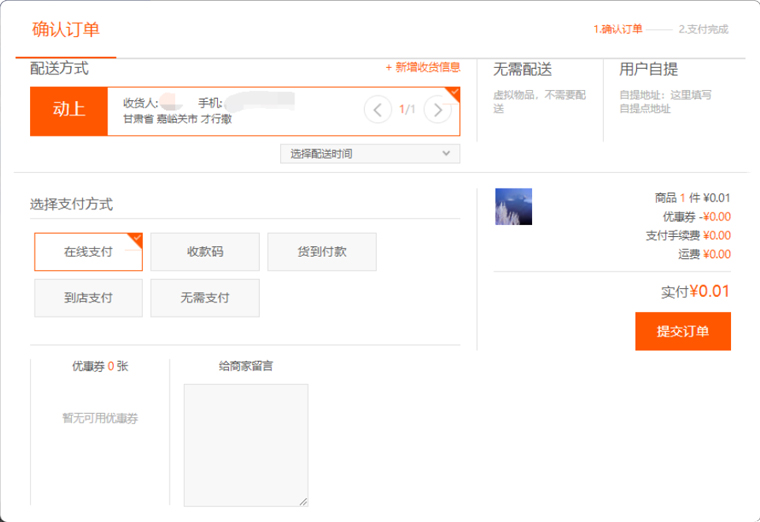760x522 pixels.
Task: Select 收款码 payment method
Action: (x=205, y=252)
